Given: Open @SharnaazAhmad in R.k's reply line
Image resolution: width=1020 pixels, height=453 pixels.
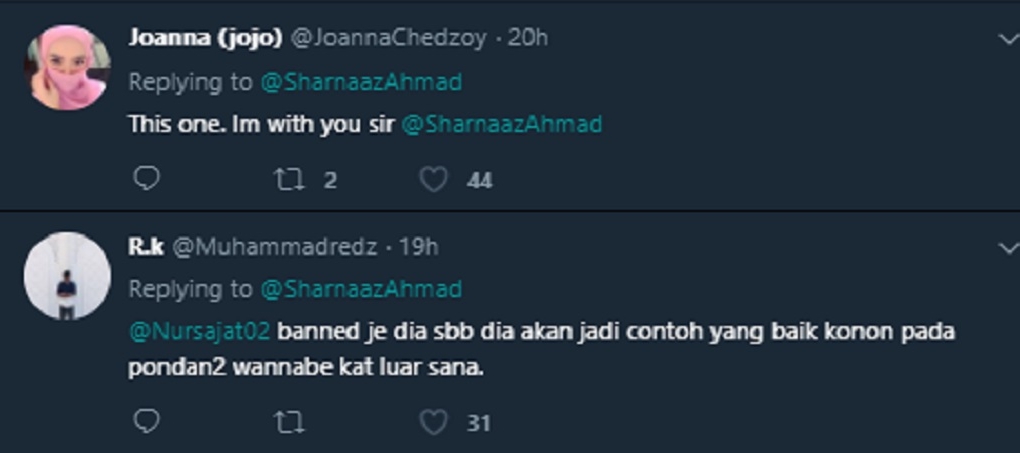Looking at the screenshot, I should (x=361, y=288).
